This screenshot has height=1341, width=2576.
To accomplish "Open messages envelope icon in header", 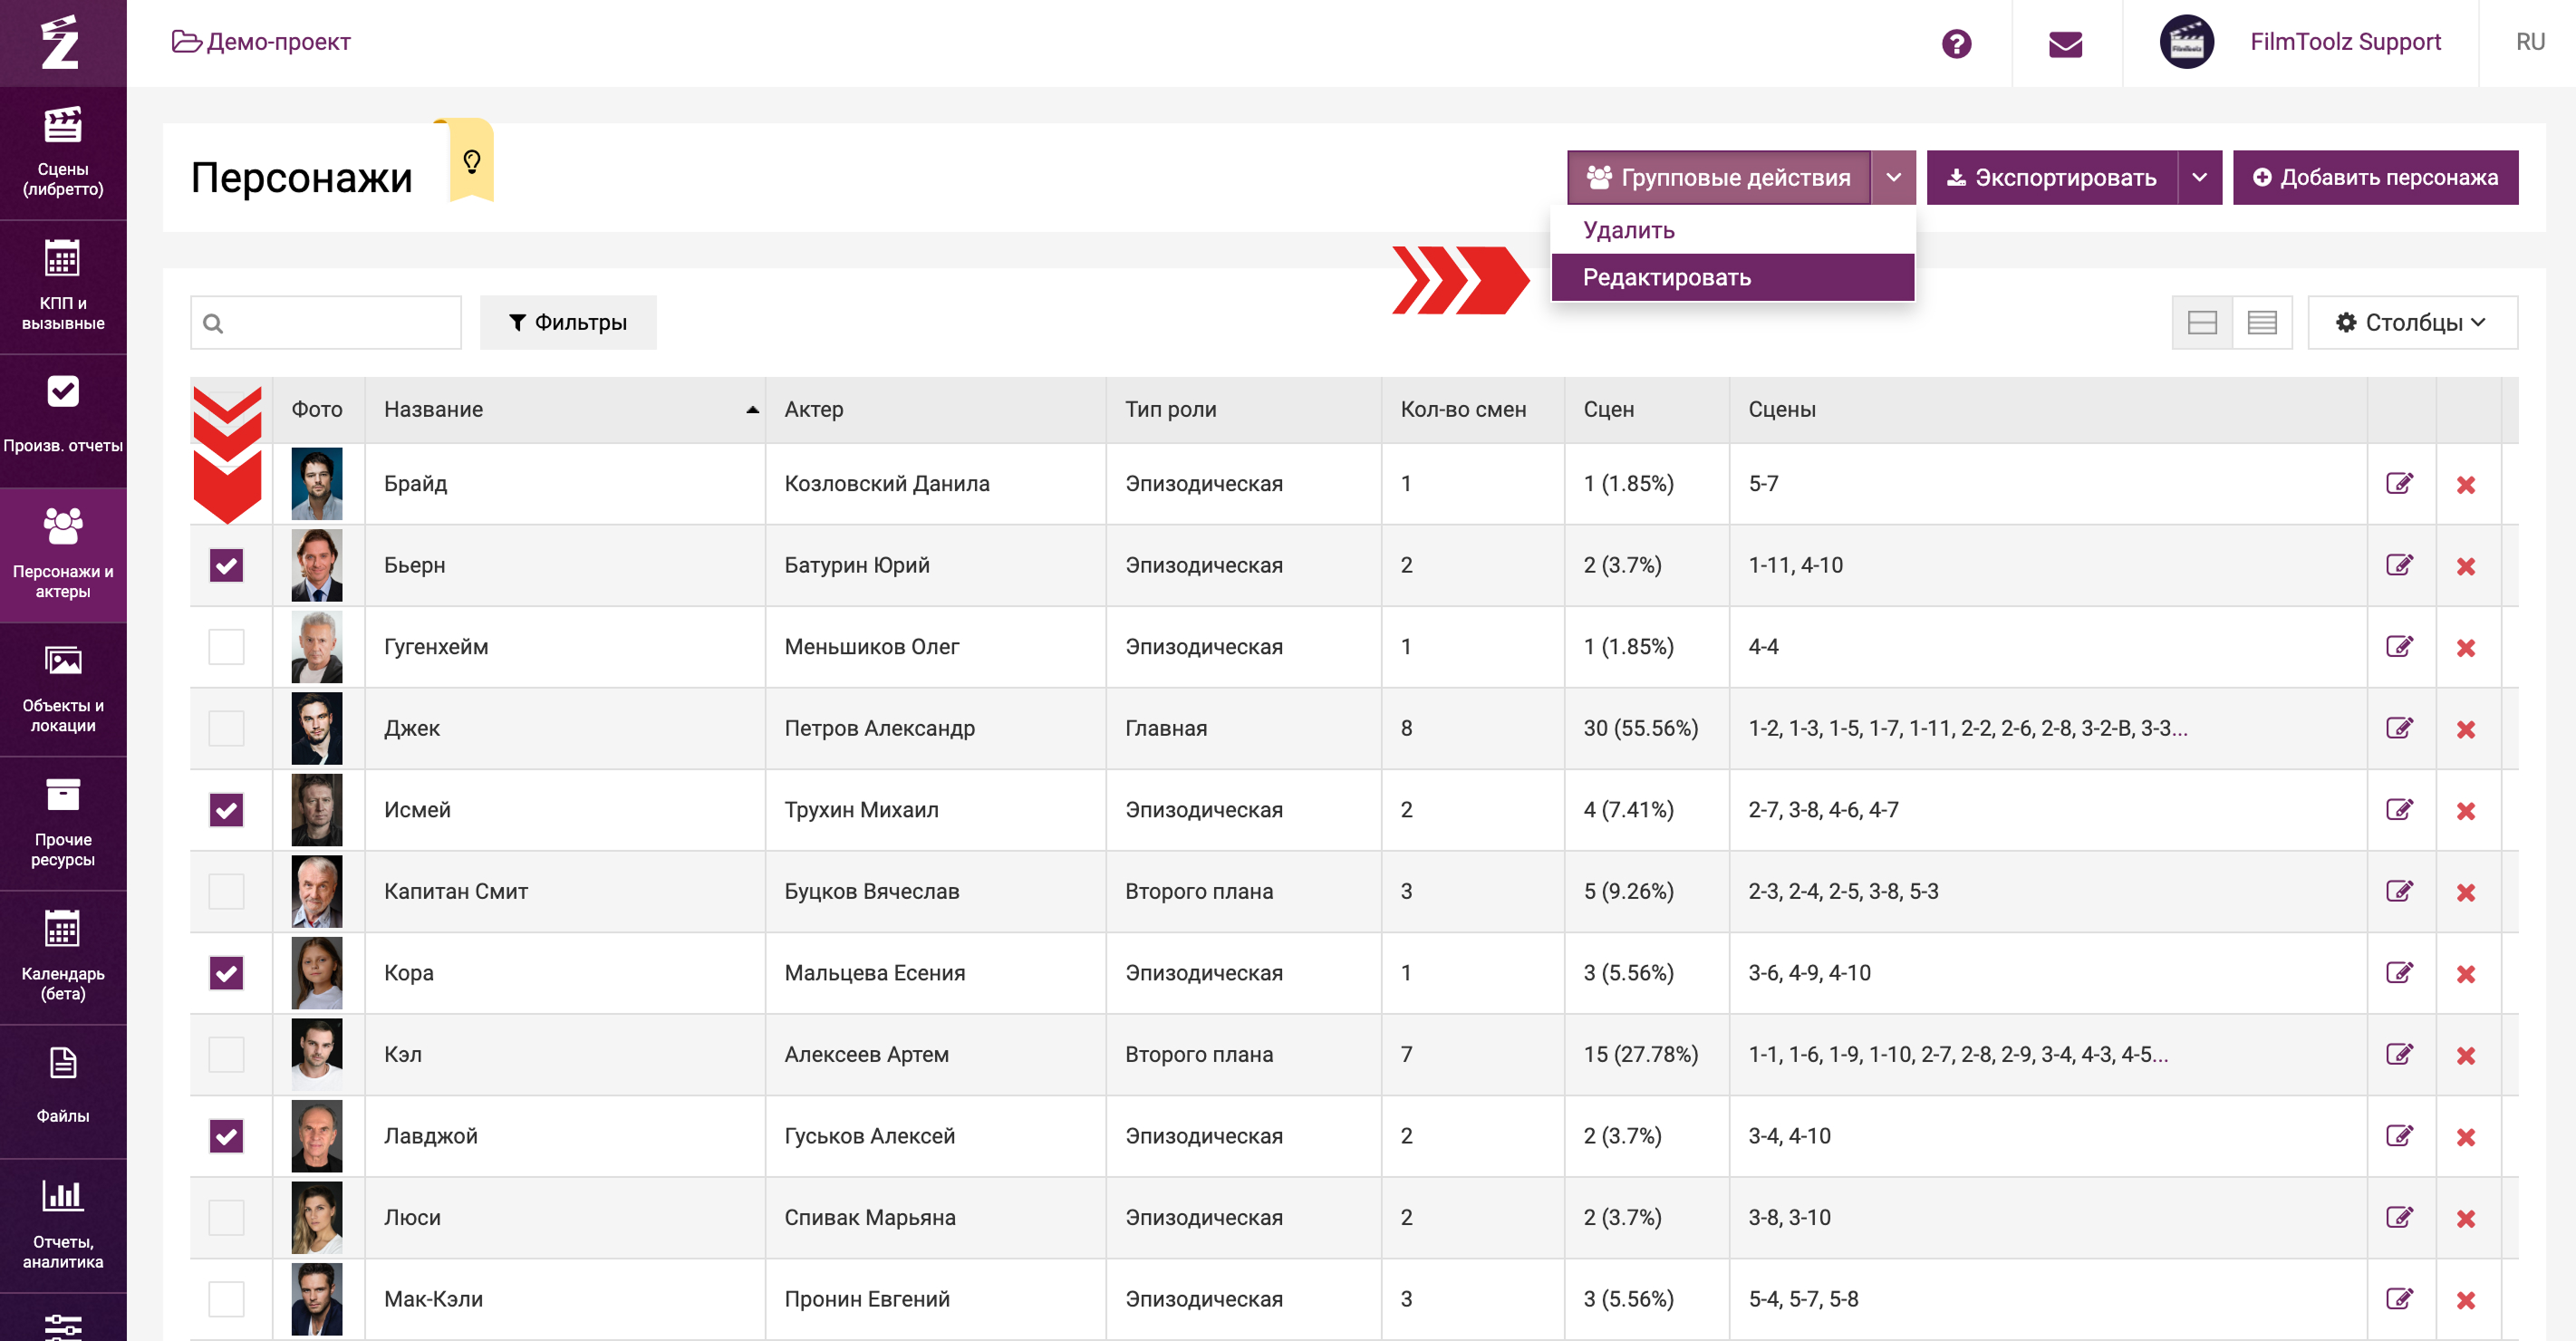I will point(2064,43).
